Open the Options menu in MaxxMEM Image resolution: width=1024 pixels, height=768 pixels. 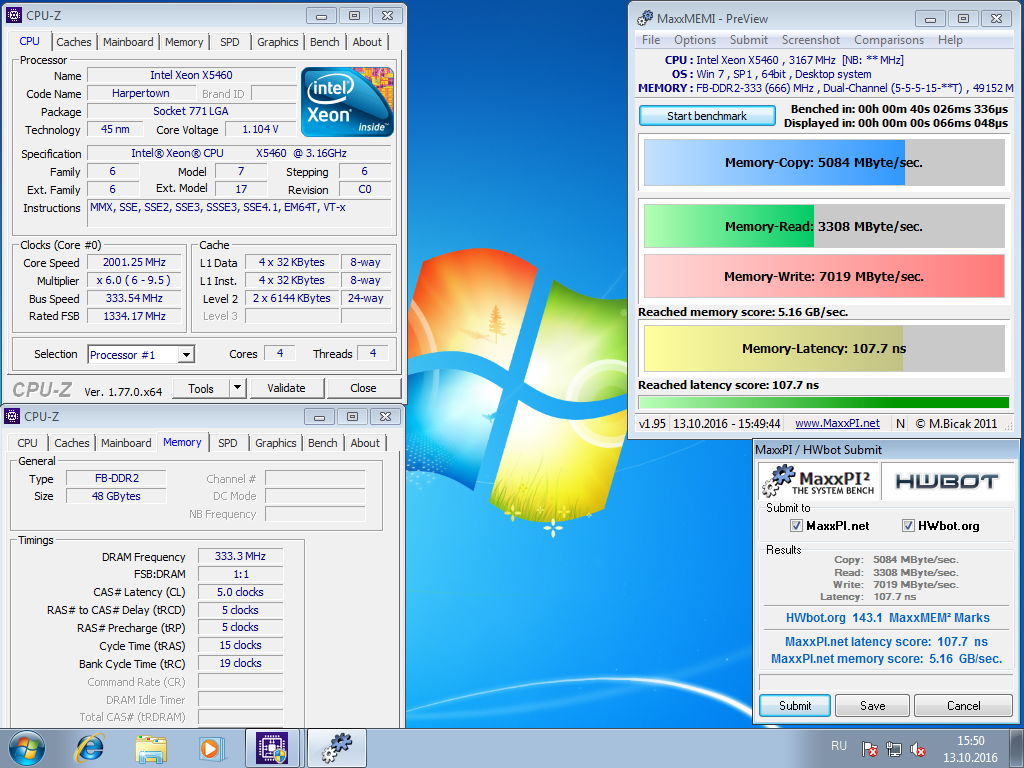(695, 40)
